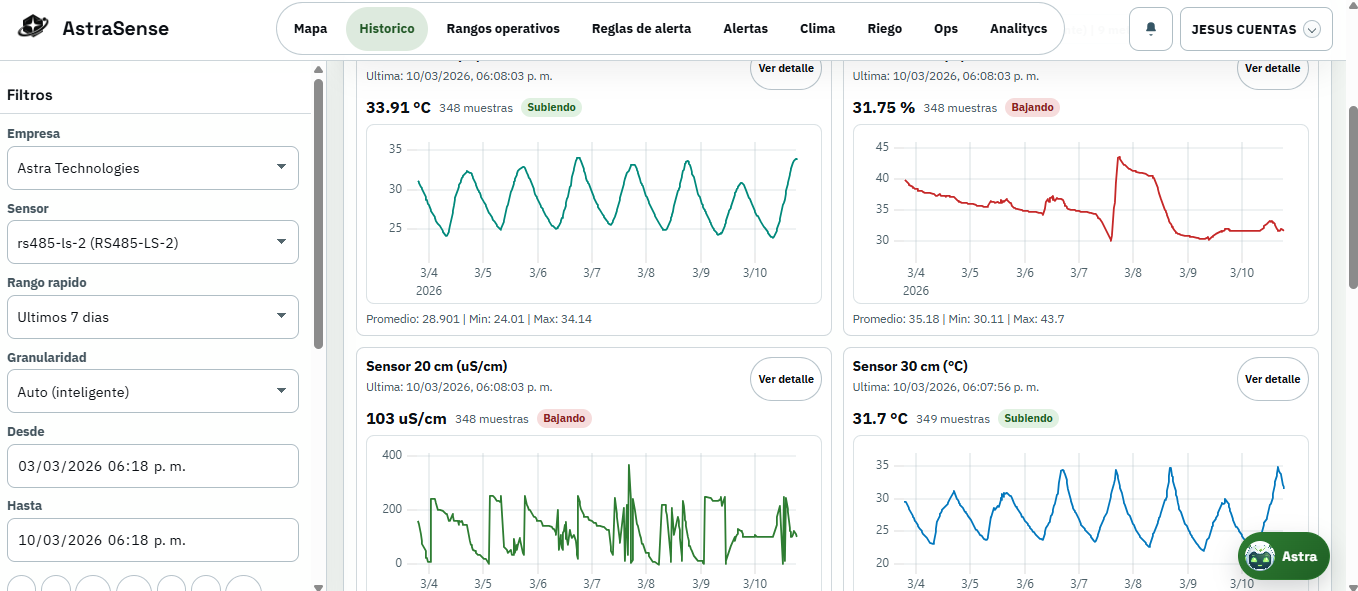Open the Astra chatbot assistant
This screenshot has height=591, width=1358.
click(1283, 555)
